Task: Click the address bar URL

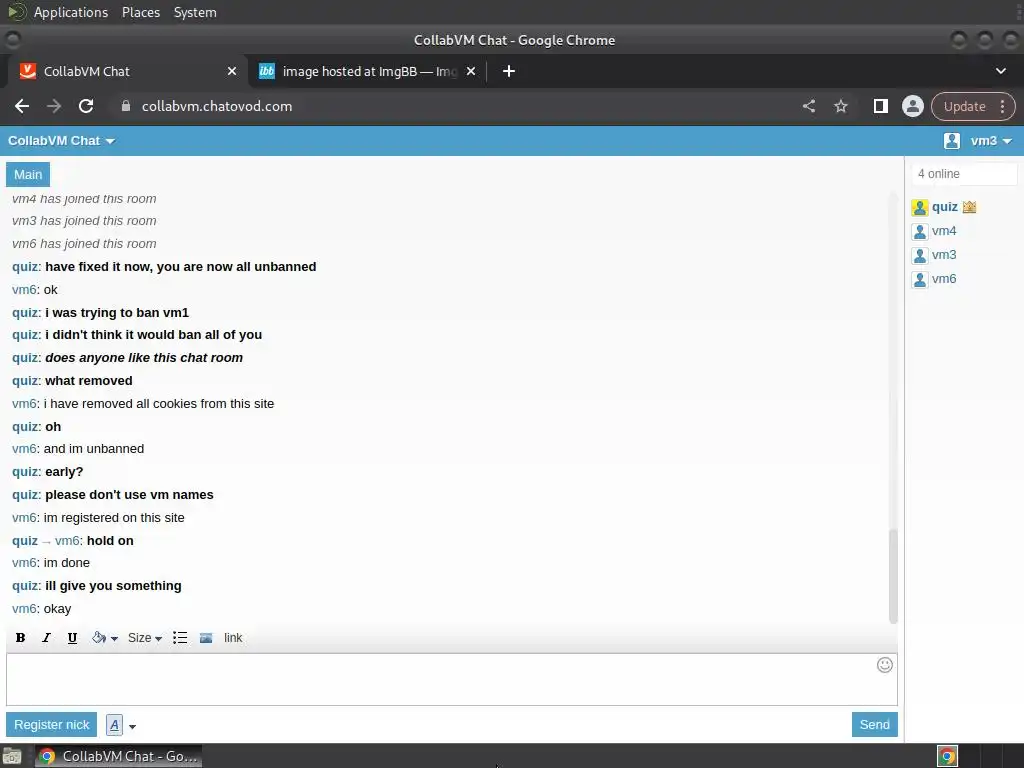Action: (217, 106)
